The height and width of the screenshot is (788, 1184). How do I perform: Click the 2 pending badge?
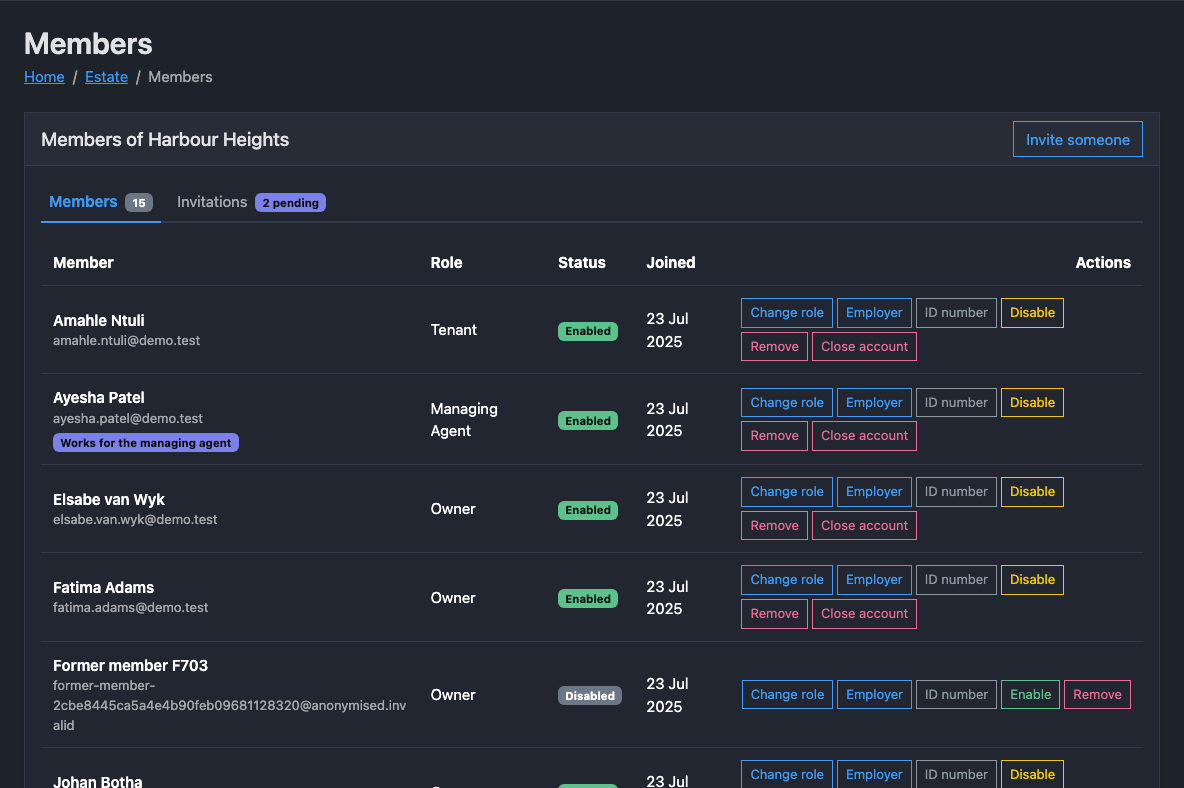290,203
